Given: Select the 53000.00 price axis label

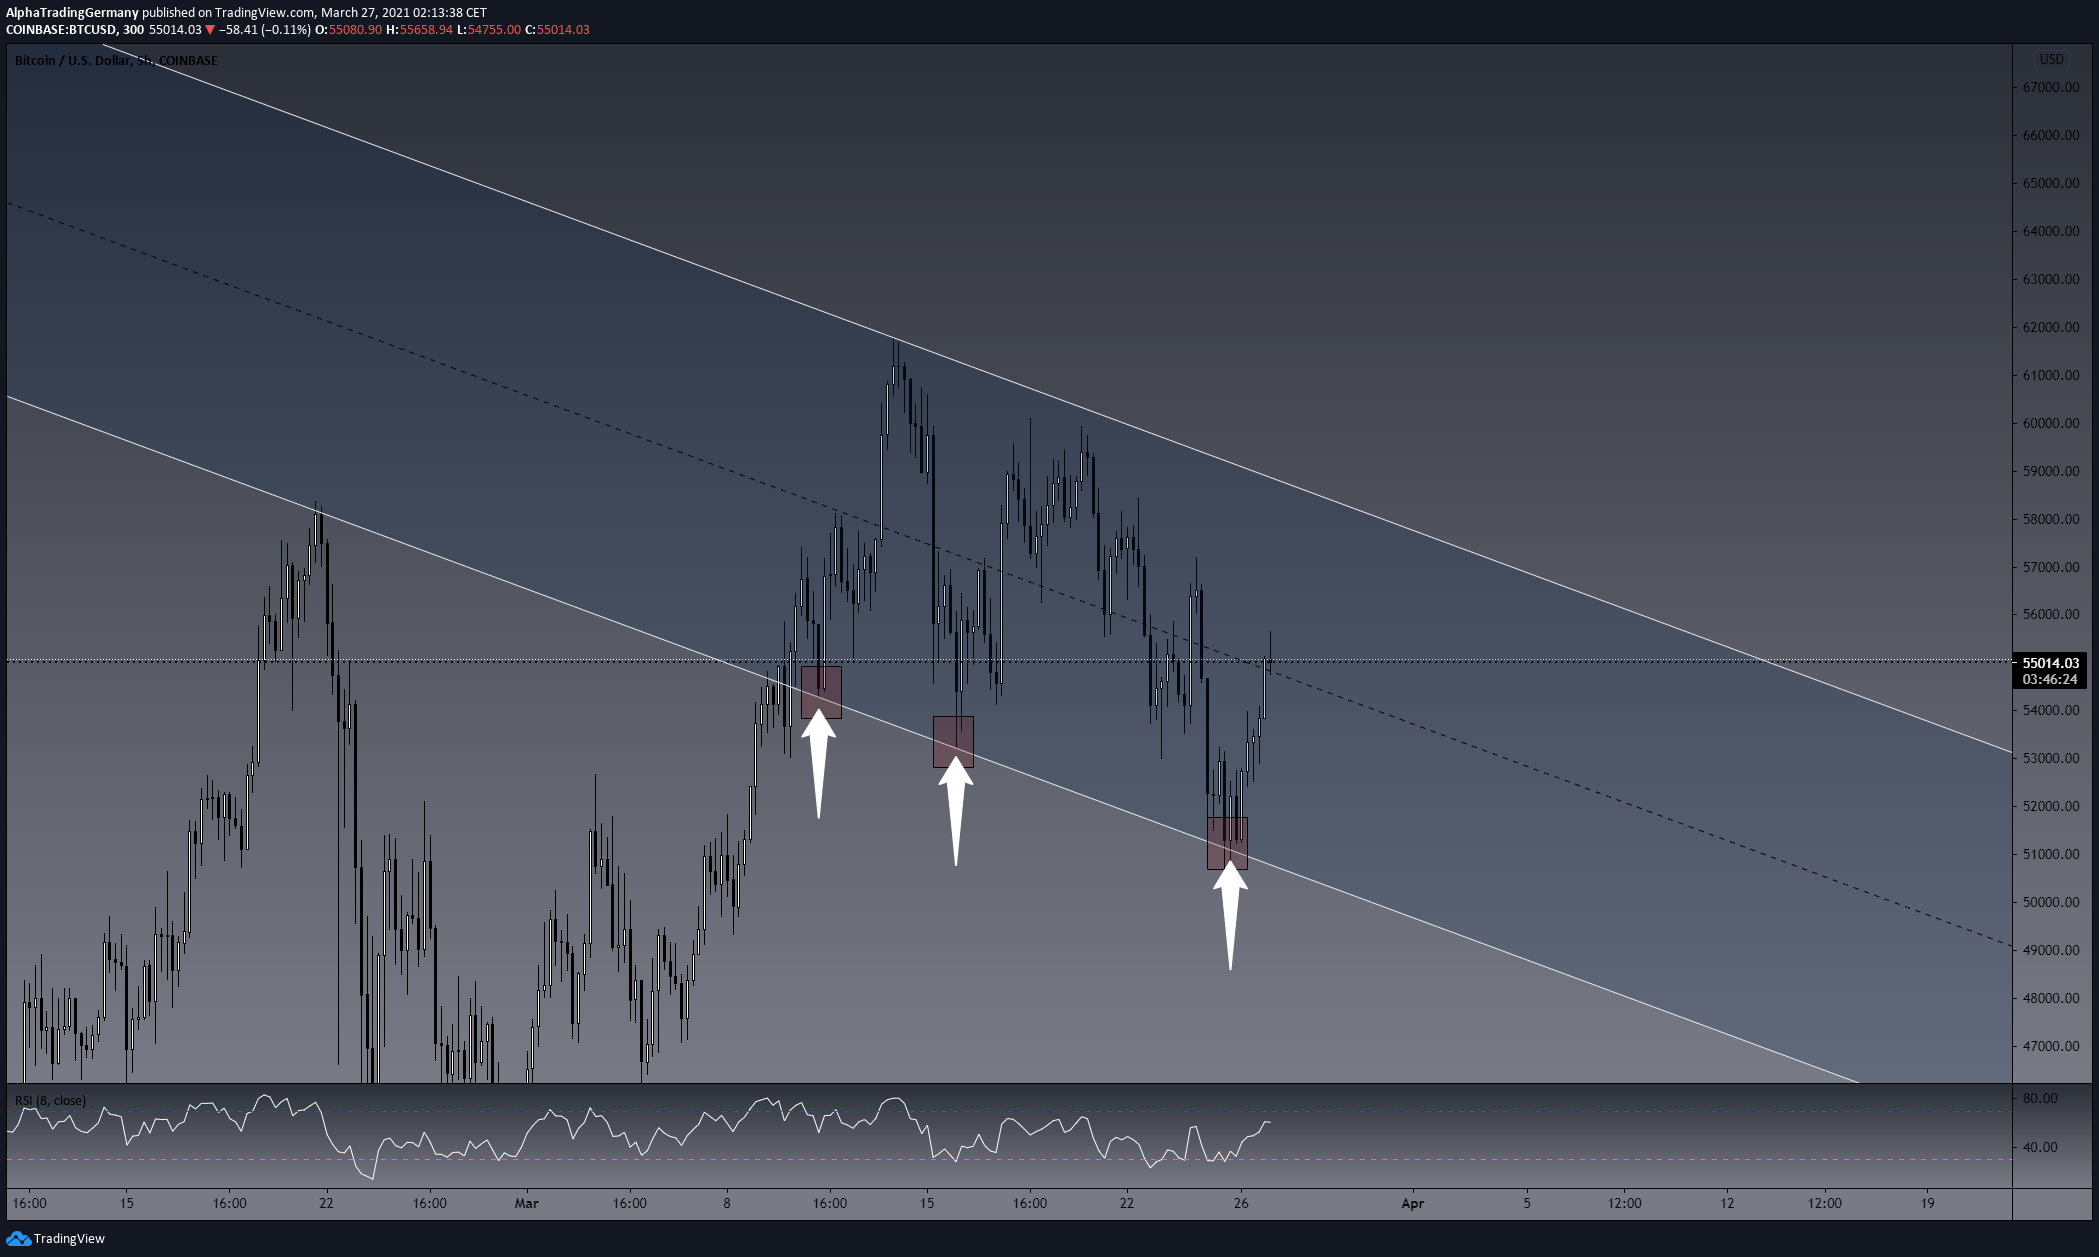Looking at the screenshot, I should (x=2051, y=758).
